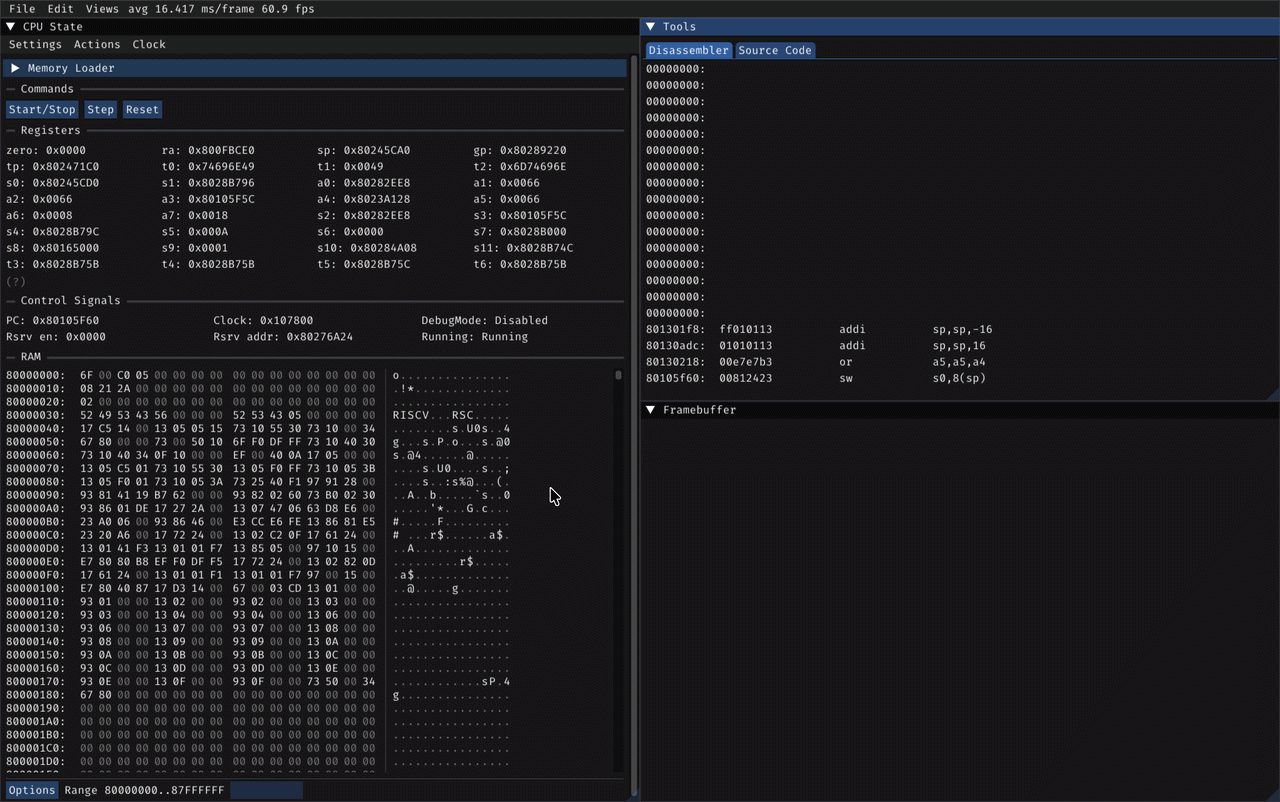Collapse the Tools panel triangle
The width and height of the screenshot is (1280, 802).
tap(650, 27)
